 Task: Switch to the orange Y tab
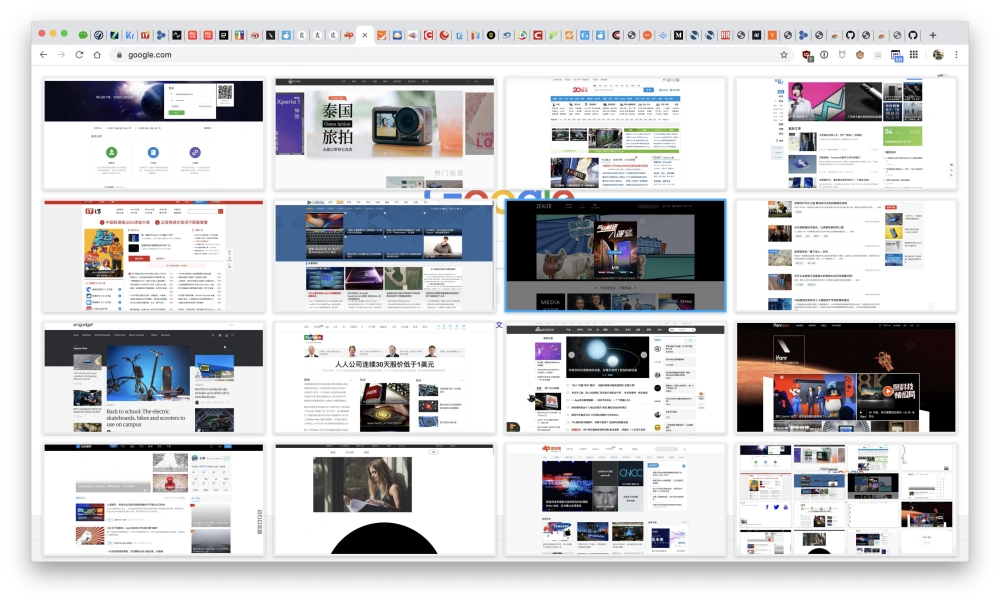[x=772, y=35]
